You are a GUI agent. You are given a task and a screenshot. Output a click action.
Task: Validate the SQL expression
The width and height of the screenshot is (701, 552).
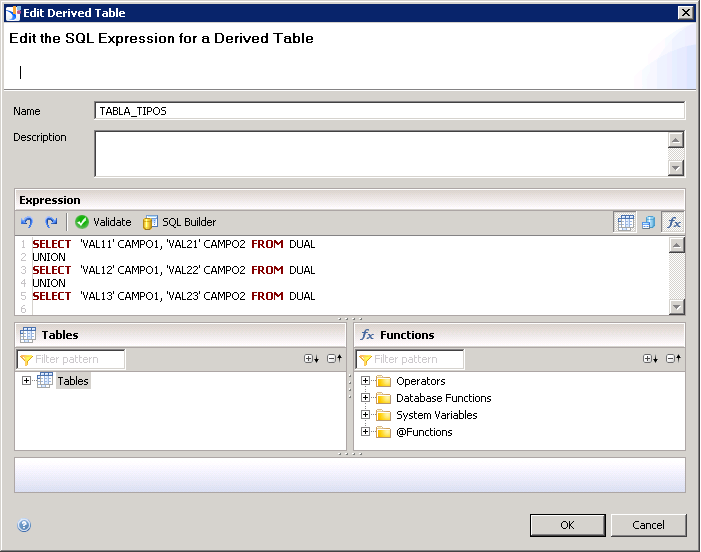pyautogui.click(x=102, y=222)
